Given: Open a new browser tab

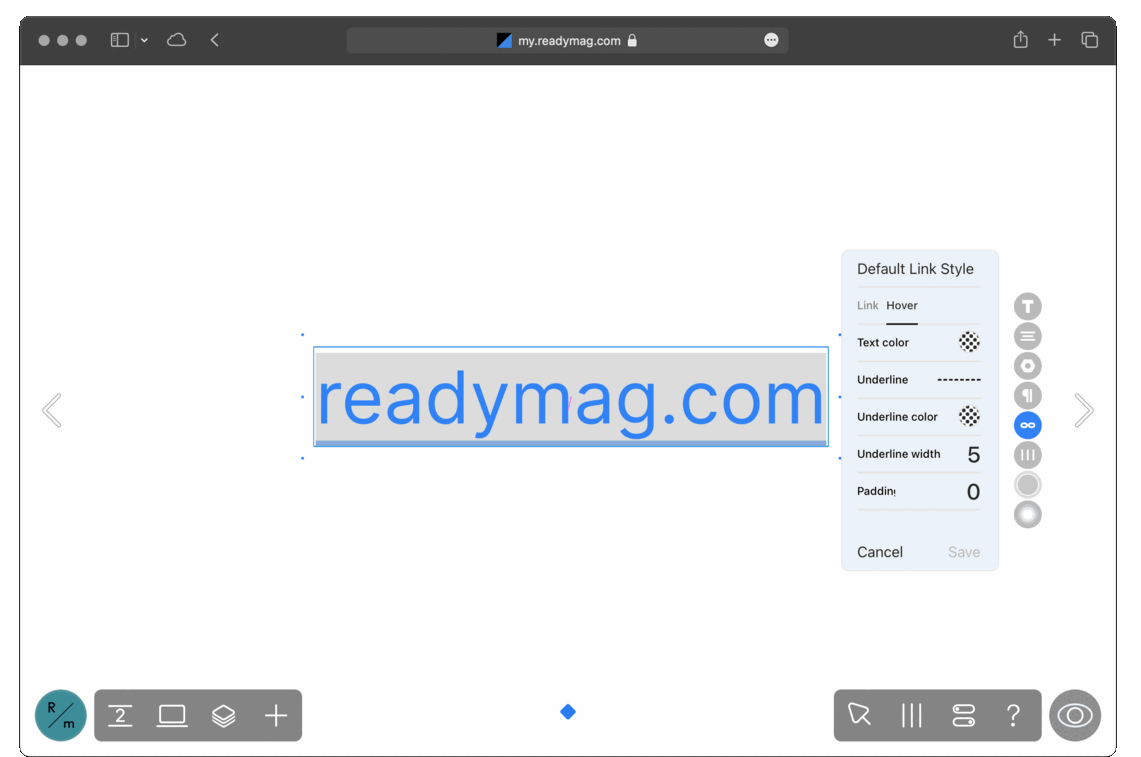Looking at the screenshot, I should click(x=1054, y=40).
